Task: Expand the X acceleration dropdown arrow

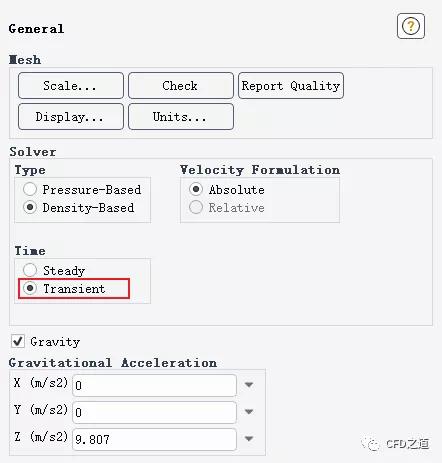Action: point(249,385)
